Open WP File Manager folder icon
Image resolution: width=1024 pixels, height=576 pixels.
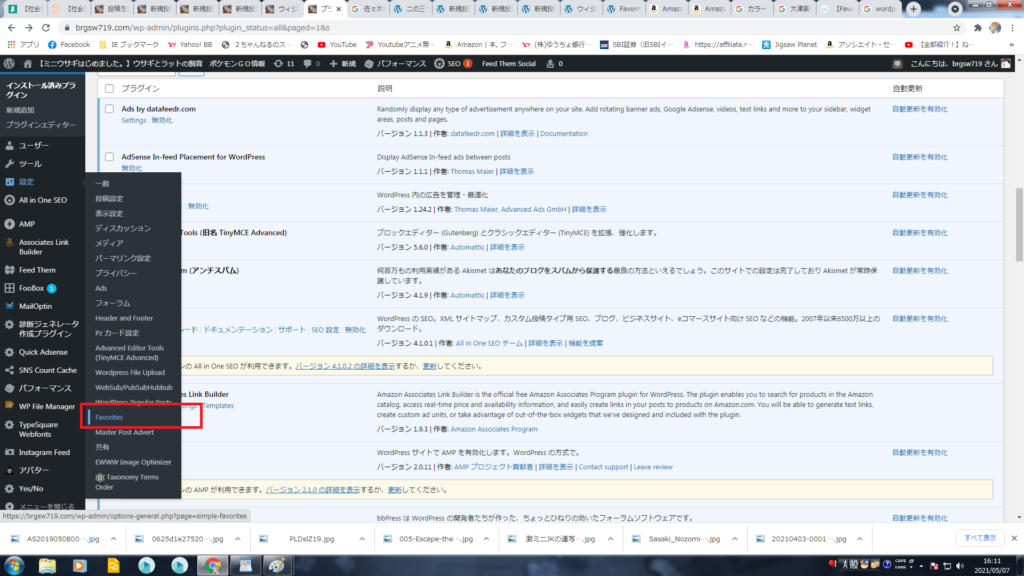(10, 406)
